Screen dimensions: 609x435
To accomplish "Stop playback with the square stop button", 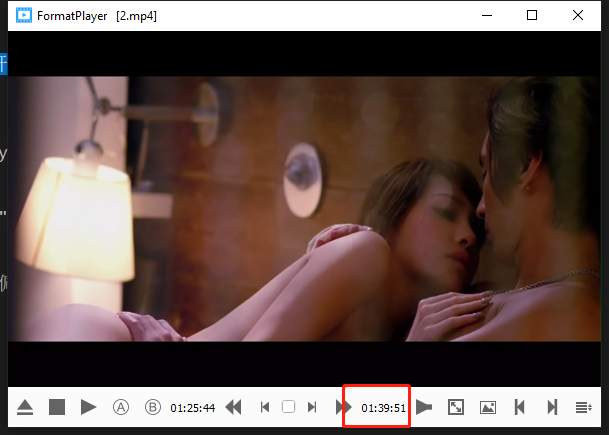I will coord(57,407).
